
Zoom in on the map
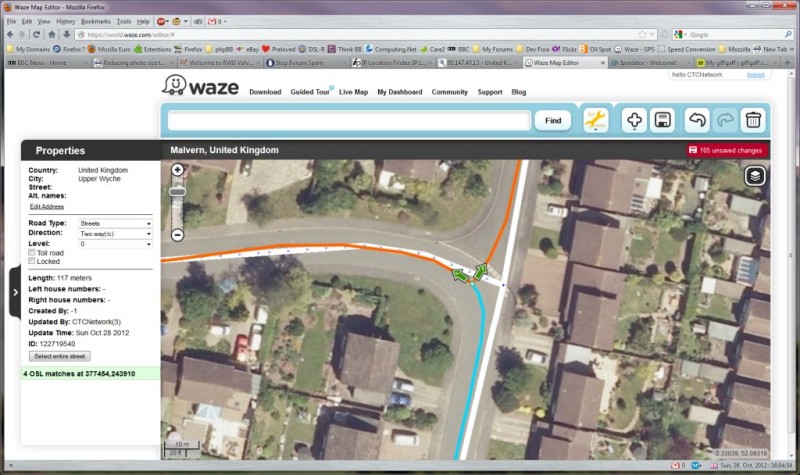178,170
